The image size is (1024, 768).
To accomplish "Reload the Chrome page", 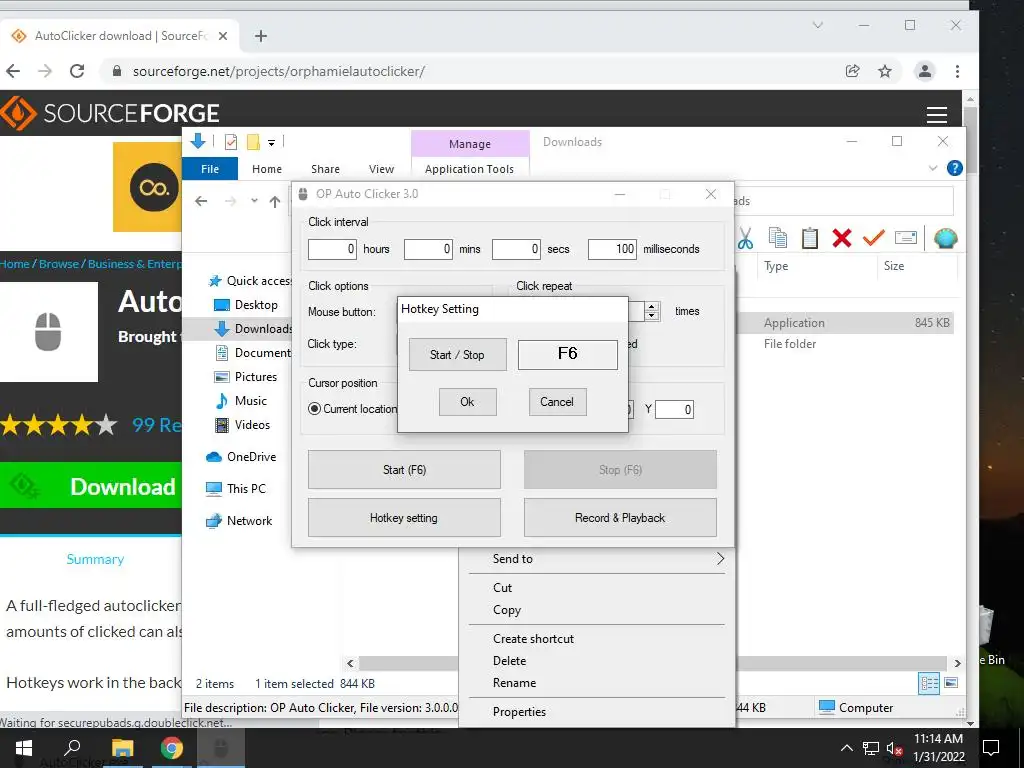I will (x=77, y=71).
